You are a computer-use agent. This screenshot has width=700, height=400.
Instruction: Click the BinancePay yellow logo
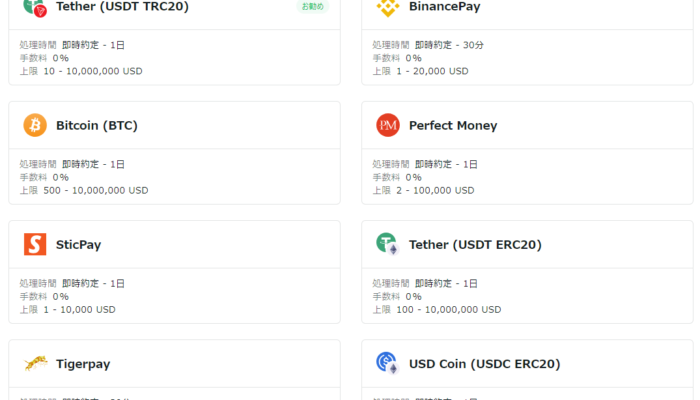point(388,8)
